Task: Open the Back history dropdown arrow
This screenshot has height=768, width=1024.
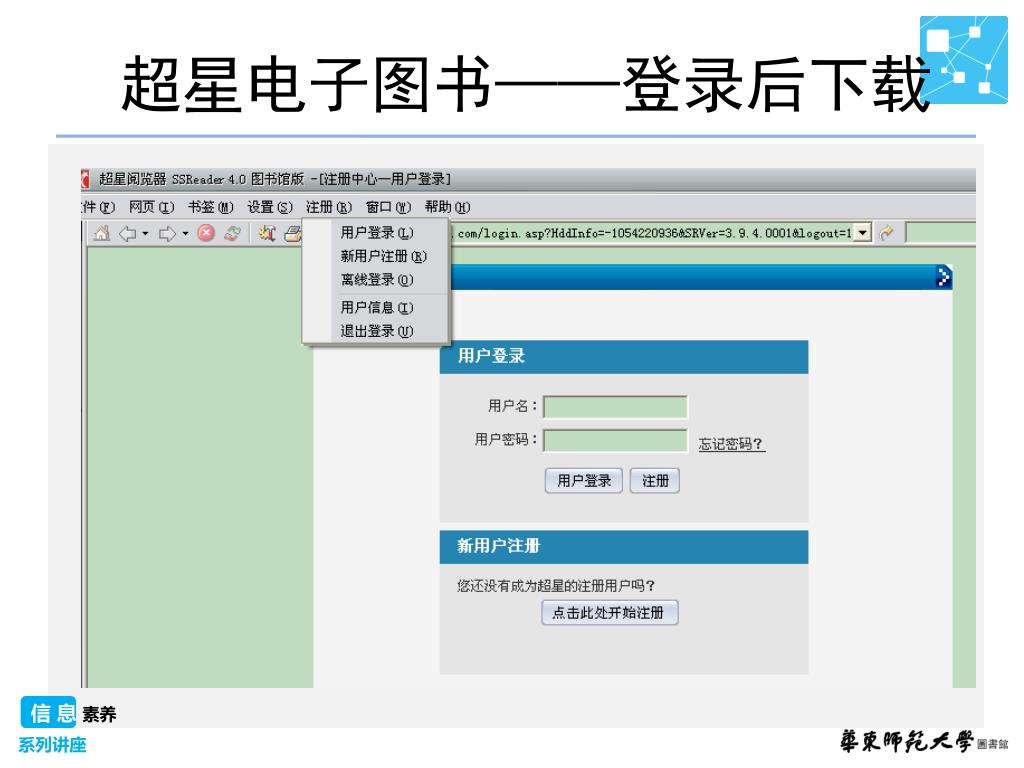Action: (145, 233)
